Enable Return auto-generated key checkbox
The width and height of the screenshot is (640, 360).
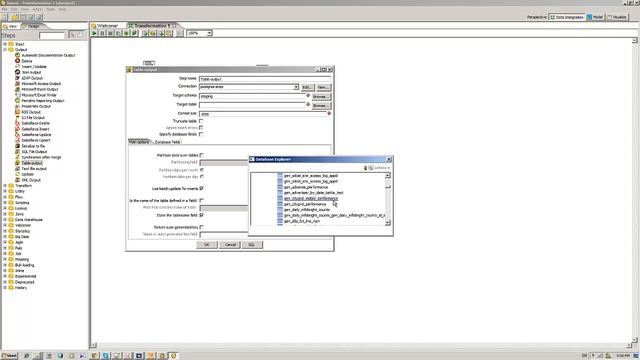(x=202, y=227)
